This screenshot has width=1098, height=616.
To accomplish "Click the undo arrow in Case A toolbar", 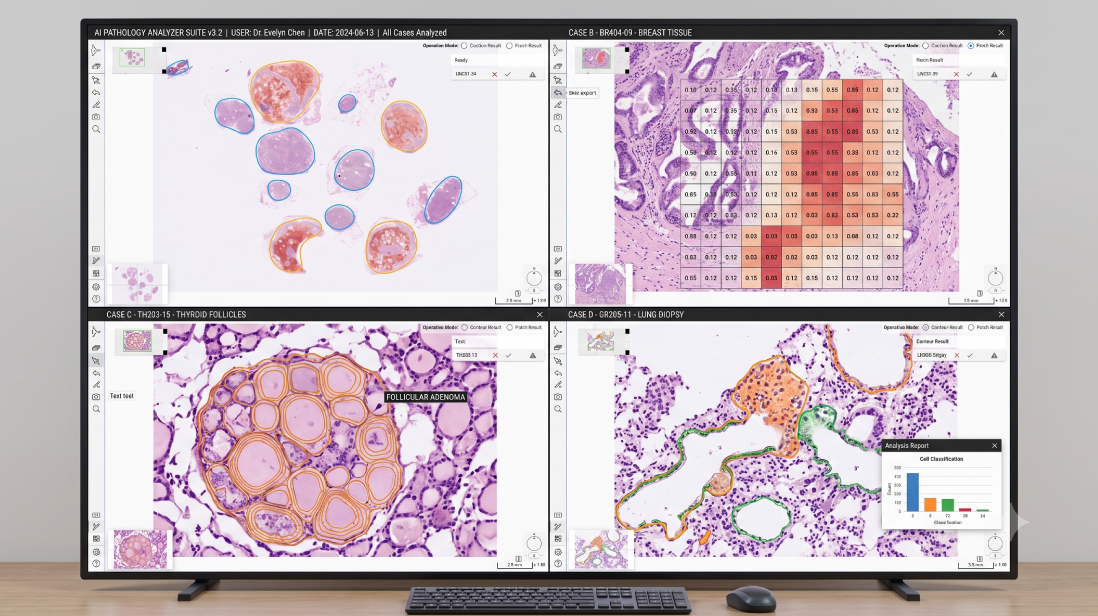I will (x=96, y=92).
